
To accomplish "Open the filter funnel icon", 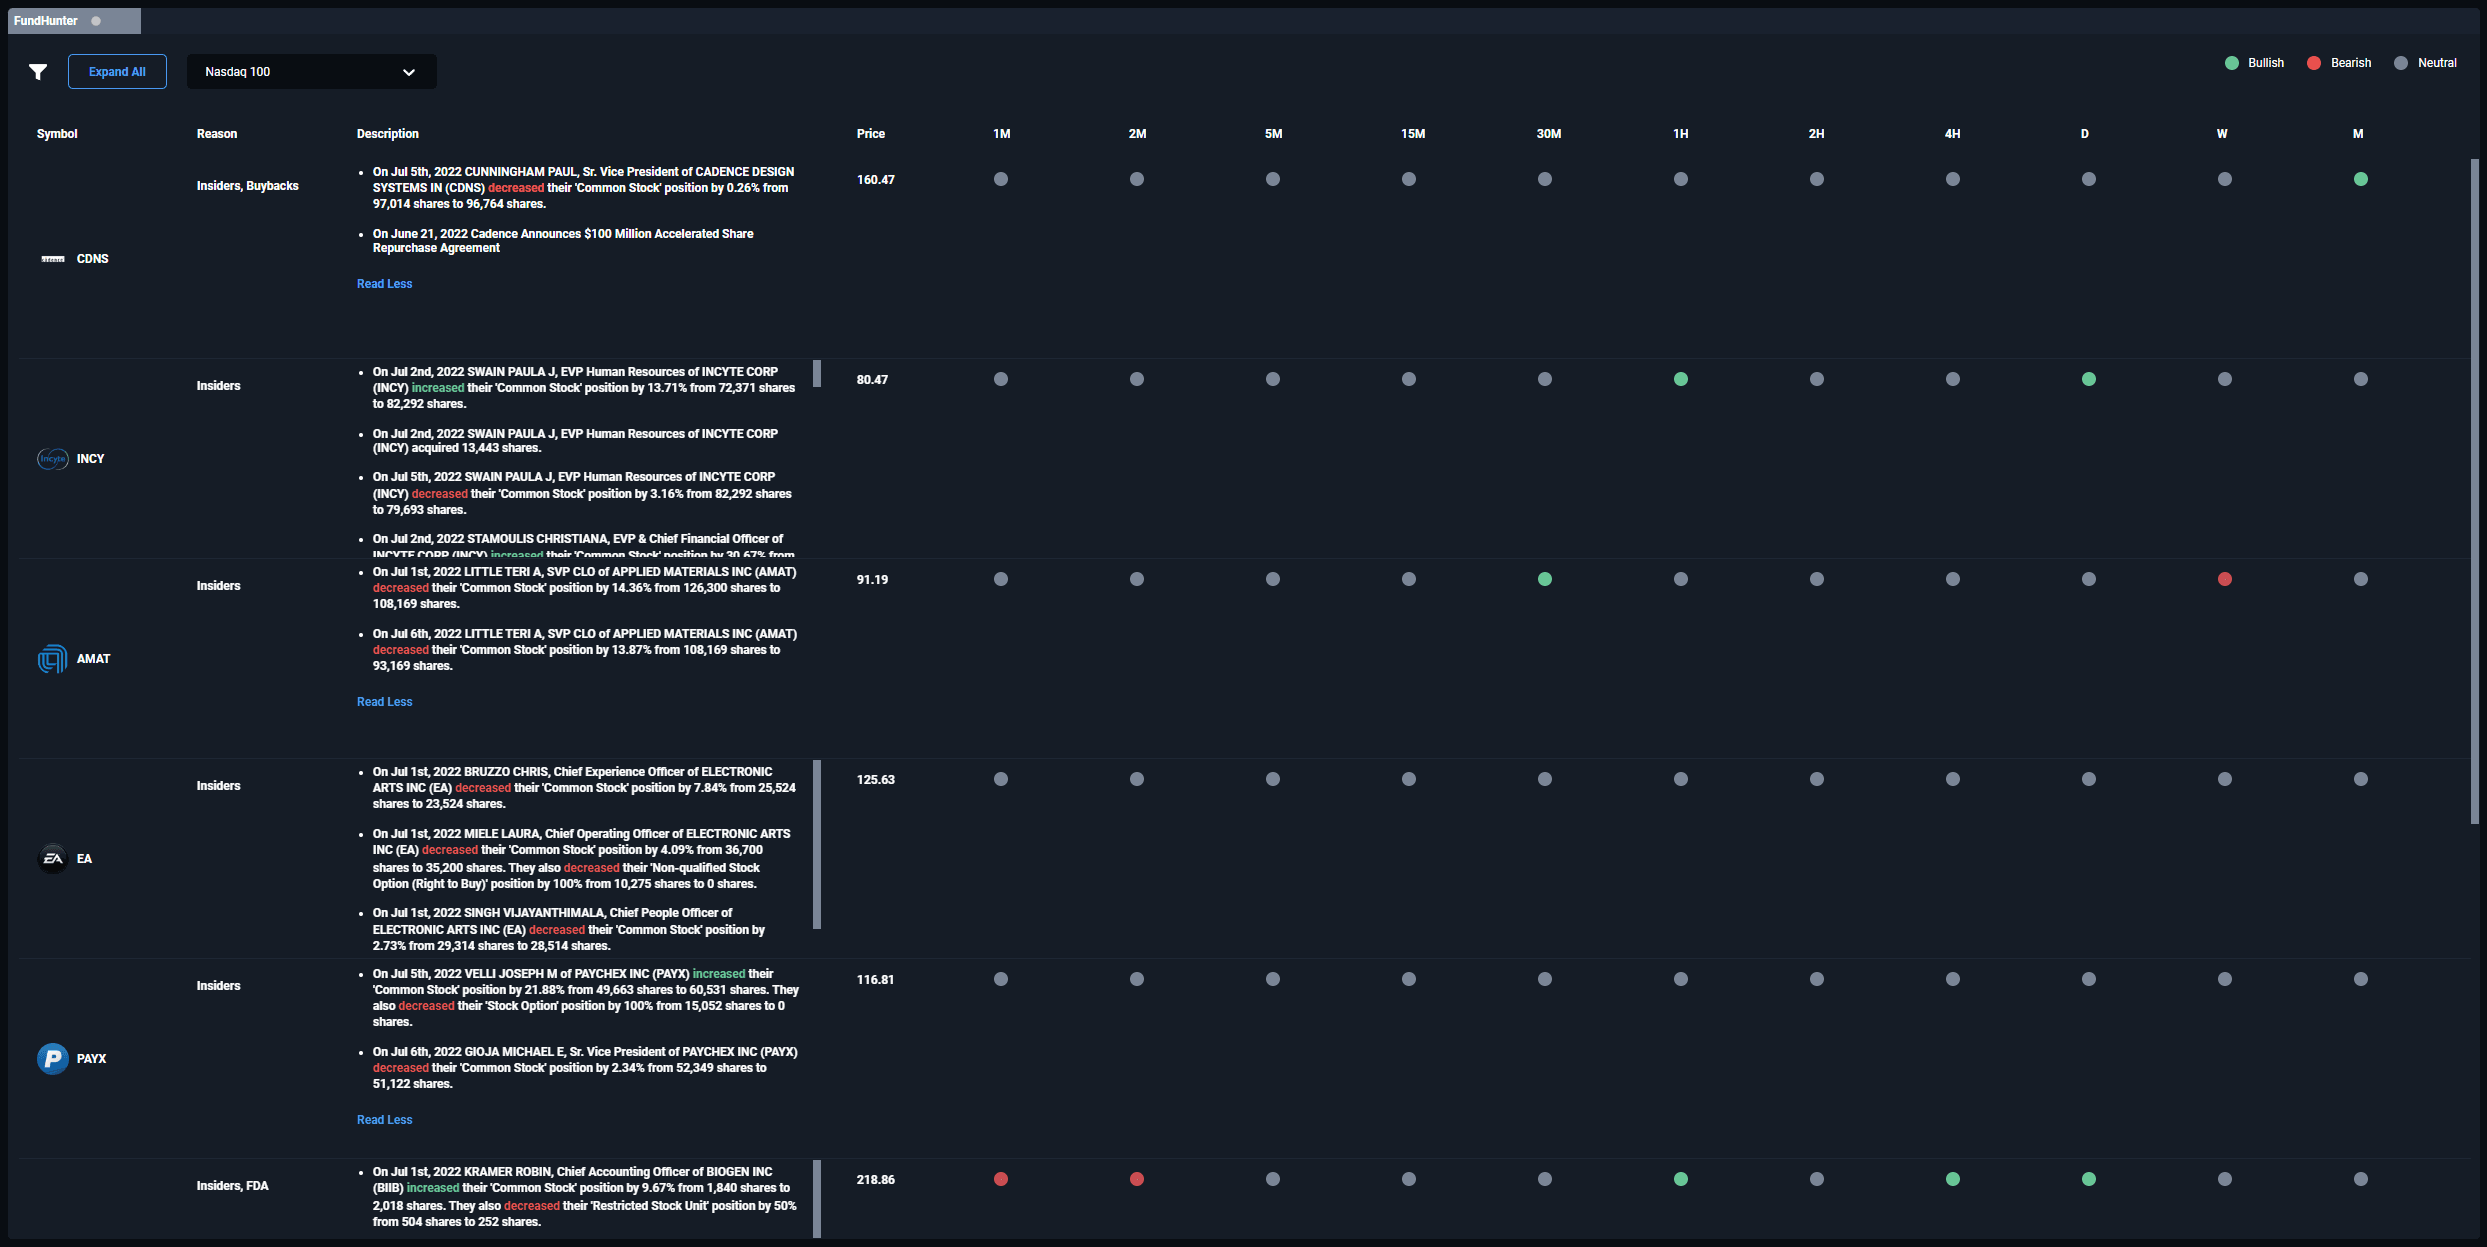I will 38,72.
